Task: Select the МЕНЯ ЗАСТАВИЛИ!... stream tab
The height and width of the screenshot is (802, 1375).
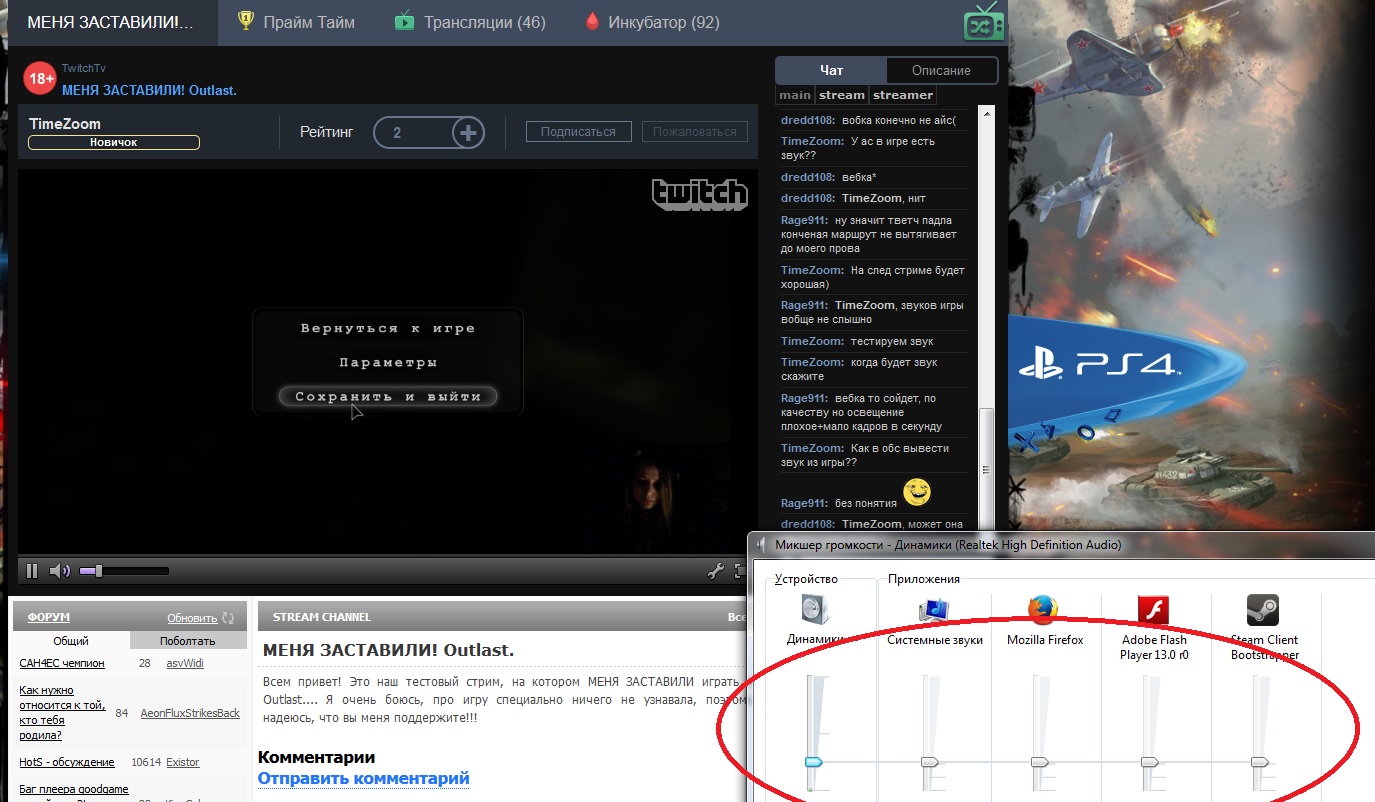Action: (110, 22)
